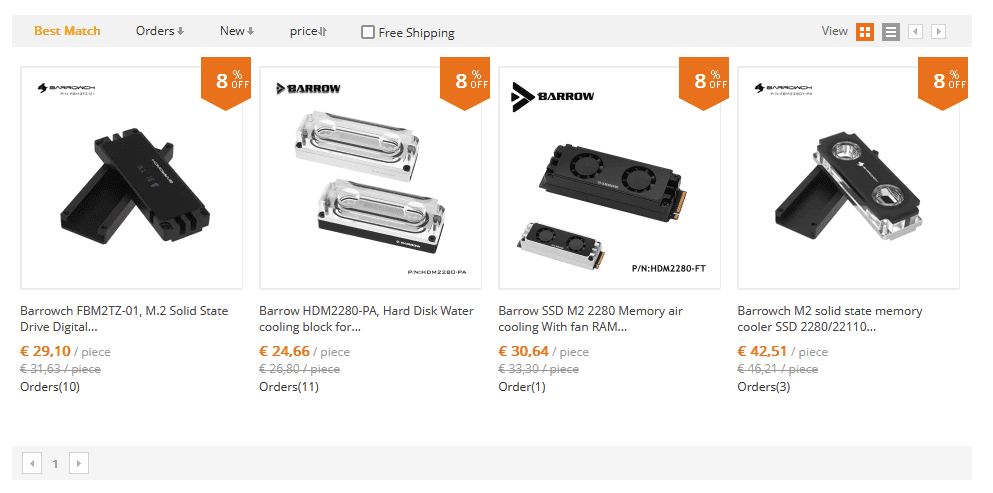Click HDM2280-PA water block product image
The height and width of the screenshot is (493, 993).
pyautogui.click(x=370, y=178)
